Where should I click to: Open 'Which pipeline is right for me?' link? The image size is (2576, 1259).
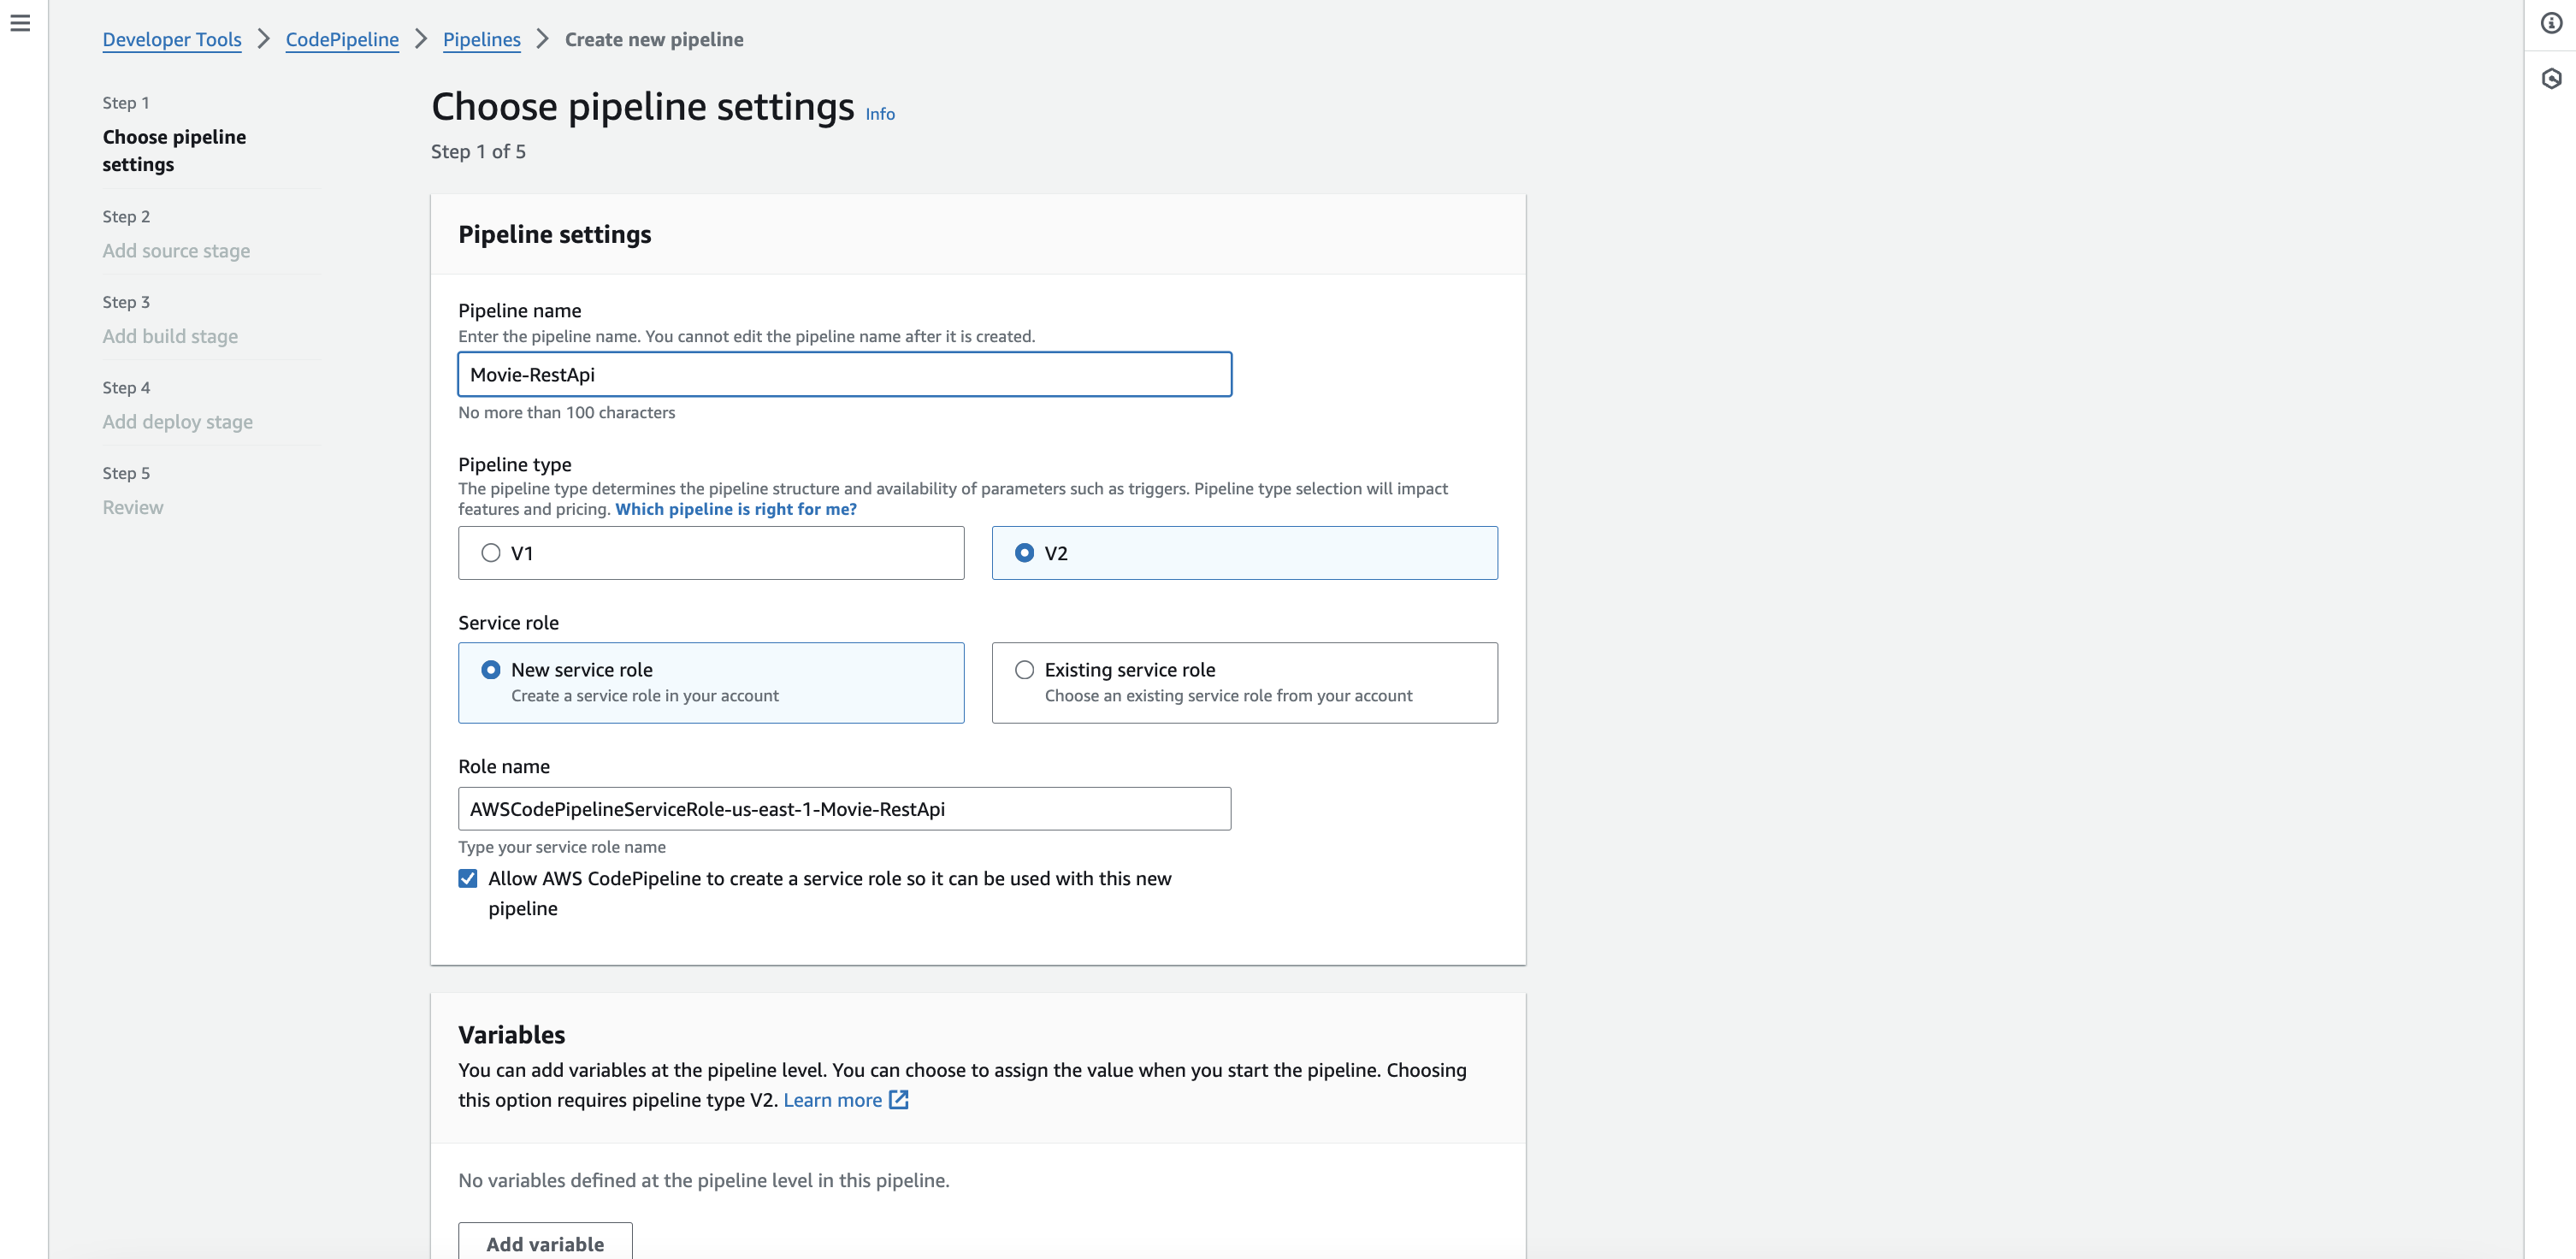pos(735,509)
